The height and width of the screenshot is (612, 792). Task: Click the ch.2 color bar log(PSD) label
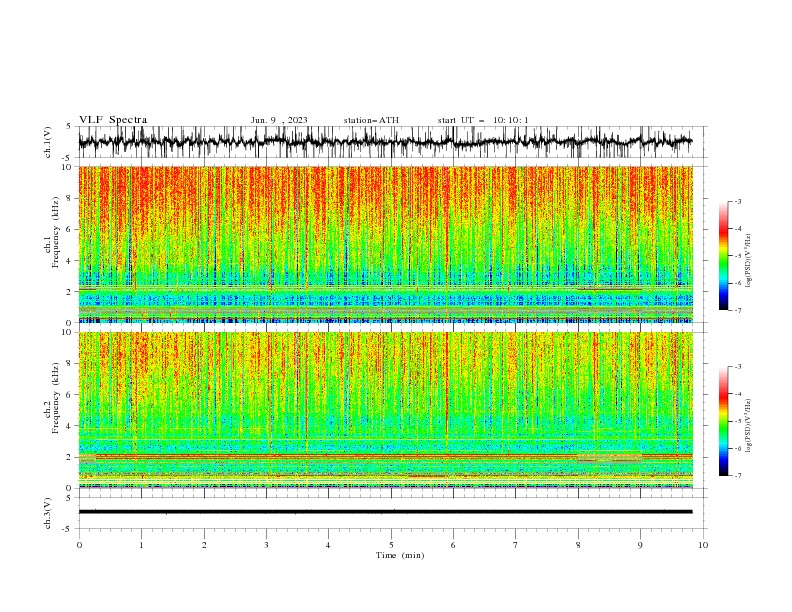(749, 426)
